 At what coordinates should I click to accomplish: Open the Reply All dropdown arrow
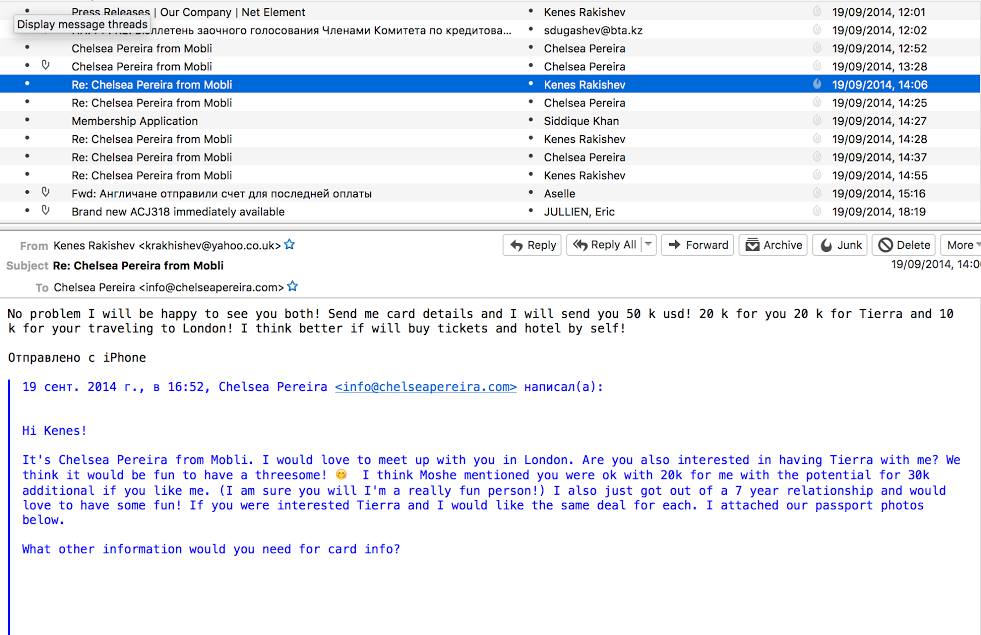648,245
